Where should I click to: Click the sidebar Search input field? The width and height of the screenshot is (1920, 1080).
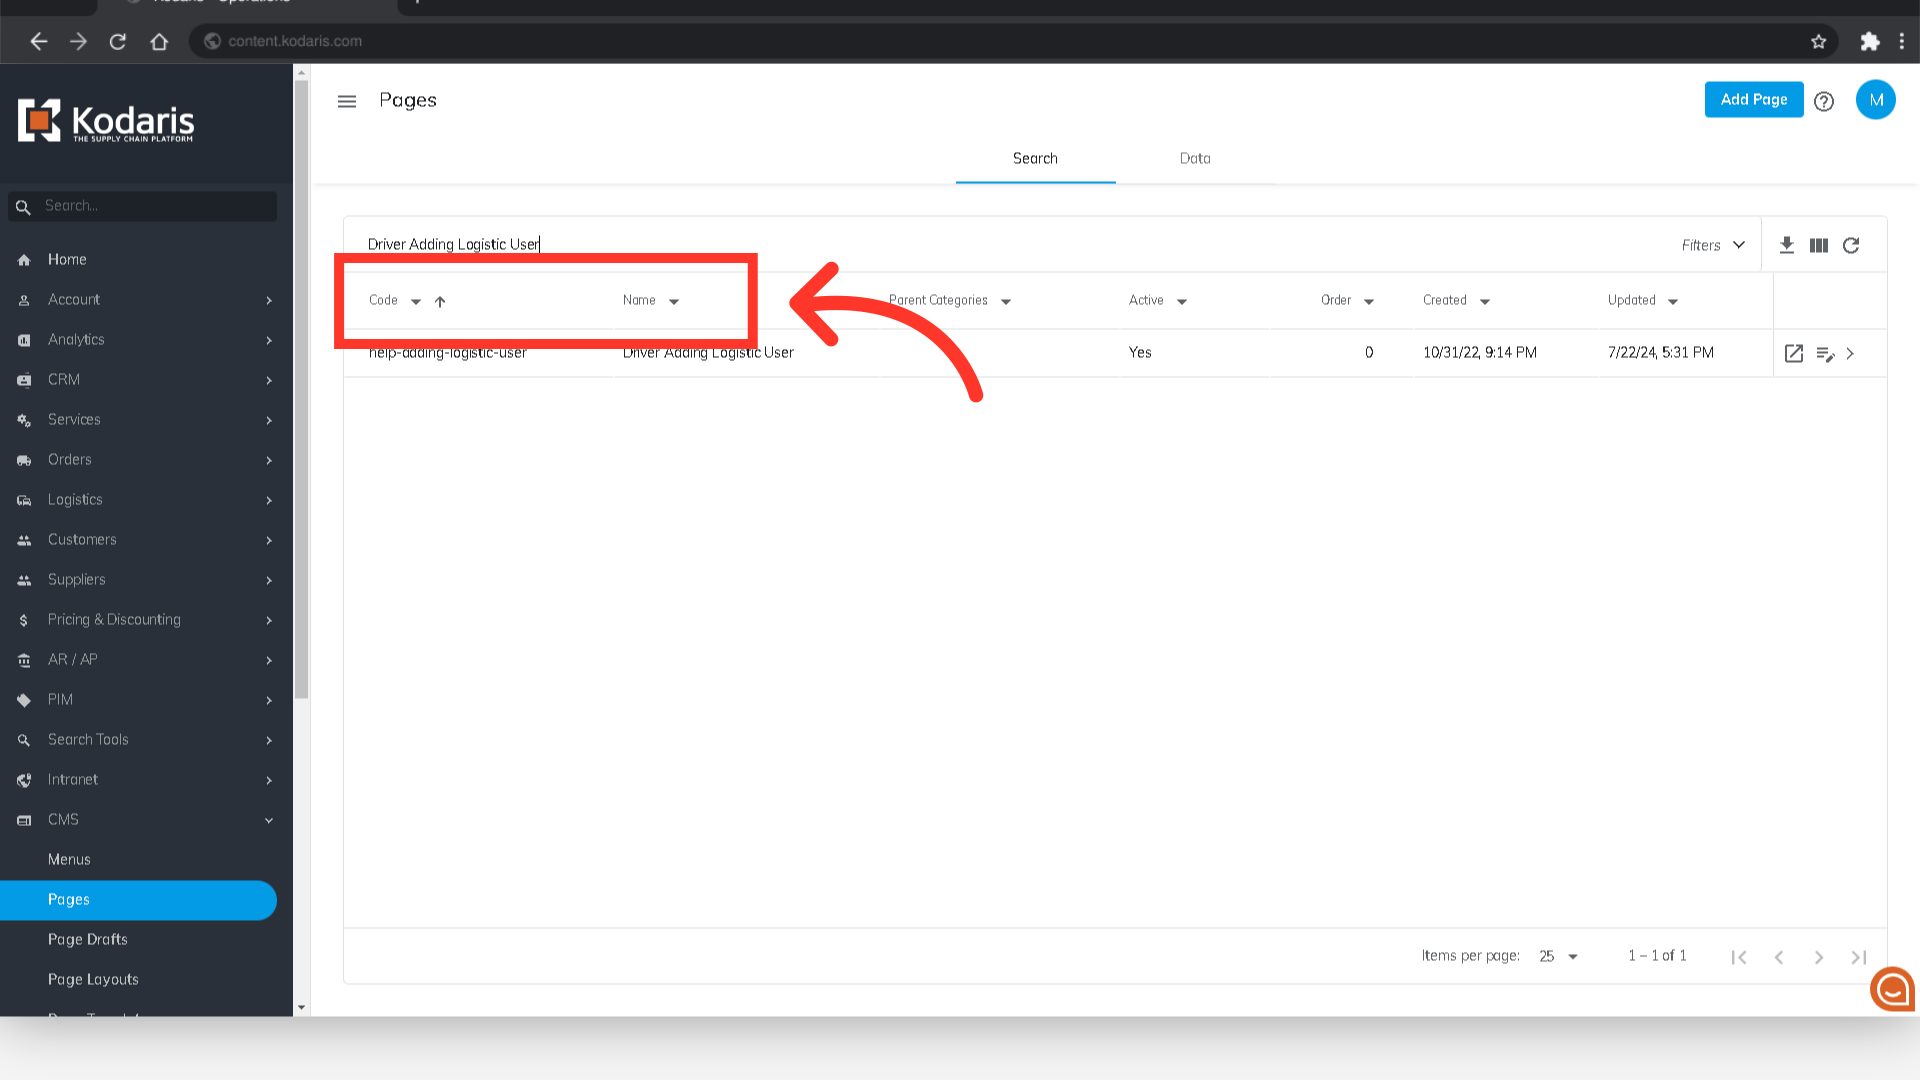point(155,206)
